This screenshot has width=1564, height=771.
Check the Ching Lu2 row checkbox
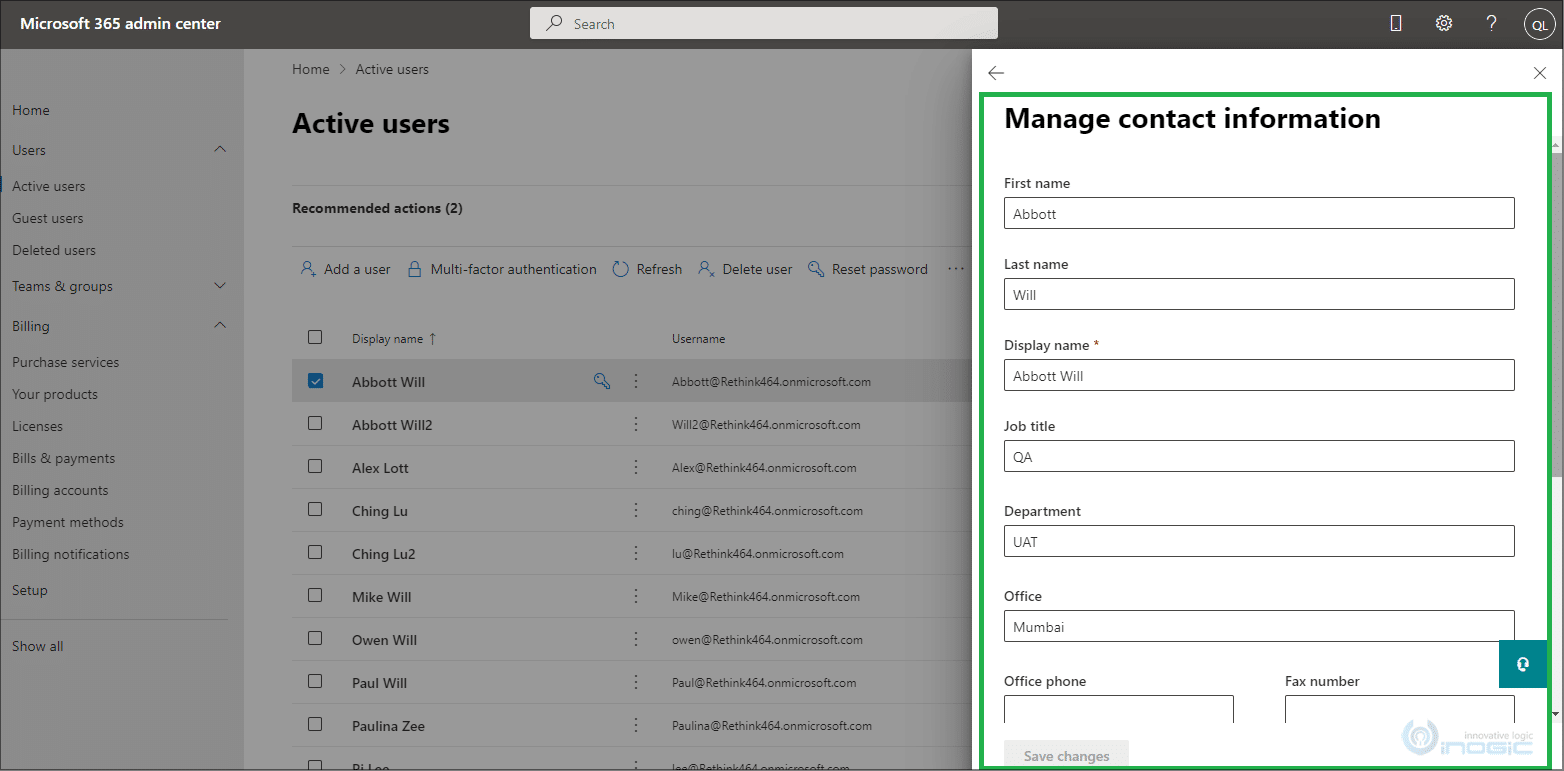[315, 552]
